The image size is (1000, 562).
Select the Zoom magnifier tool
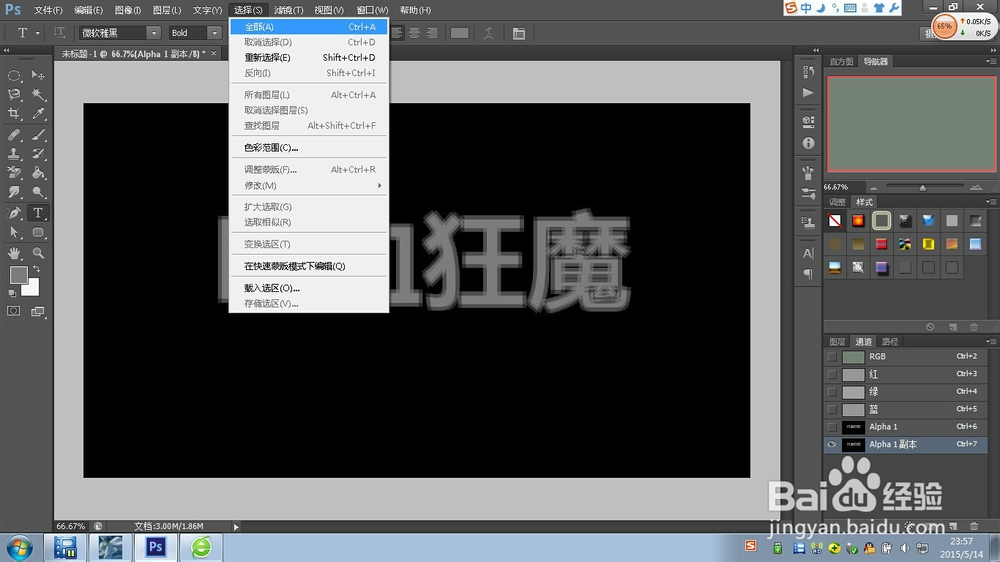click(38, 253)
